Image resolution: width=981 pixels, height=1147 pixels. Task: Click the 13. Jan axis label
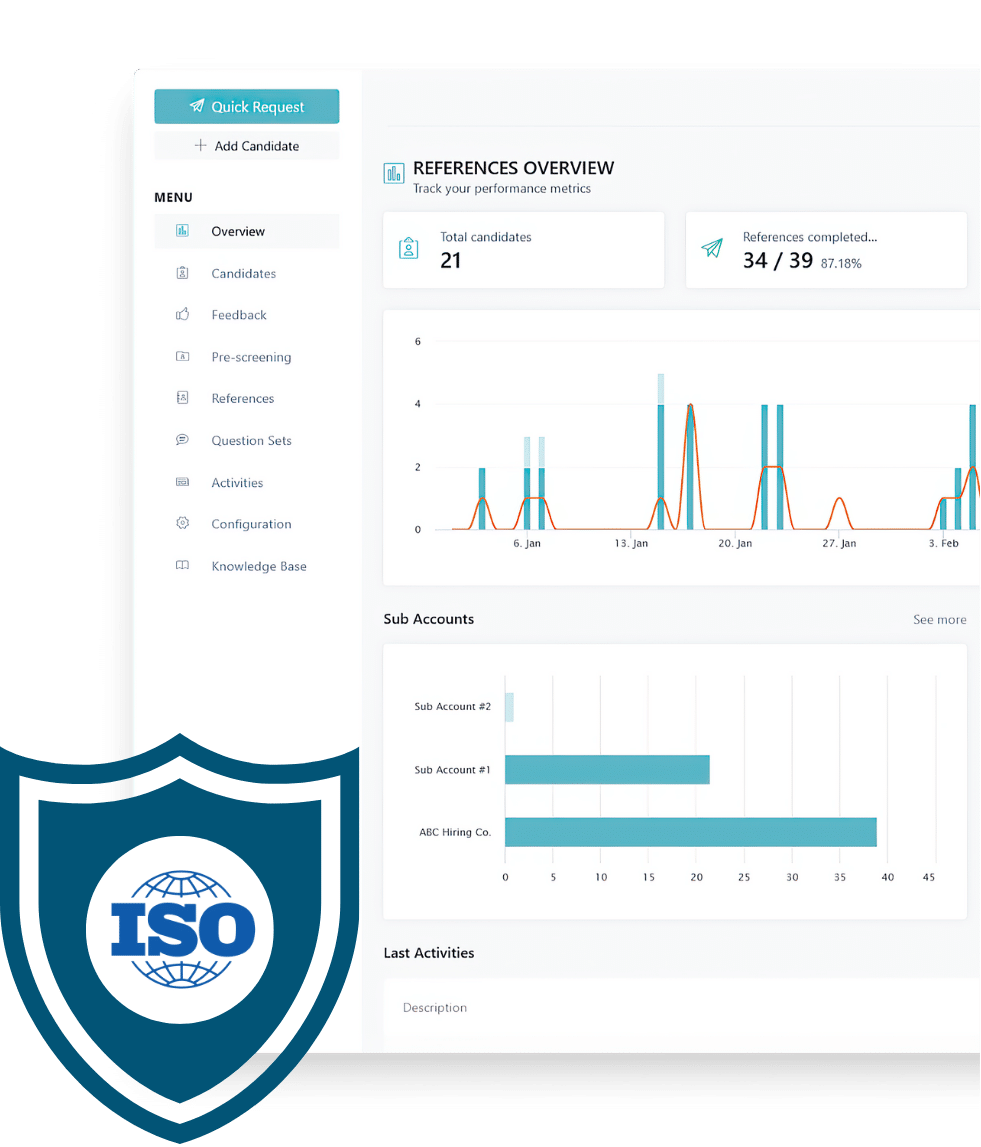(631, 544)
